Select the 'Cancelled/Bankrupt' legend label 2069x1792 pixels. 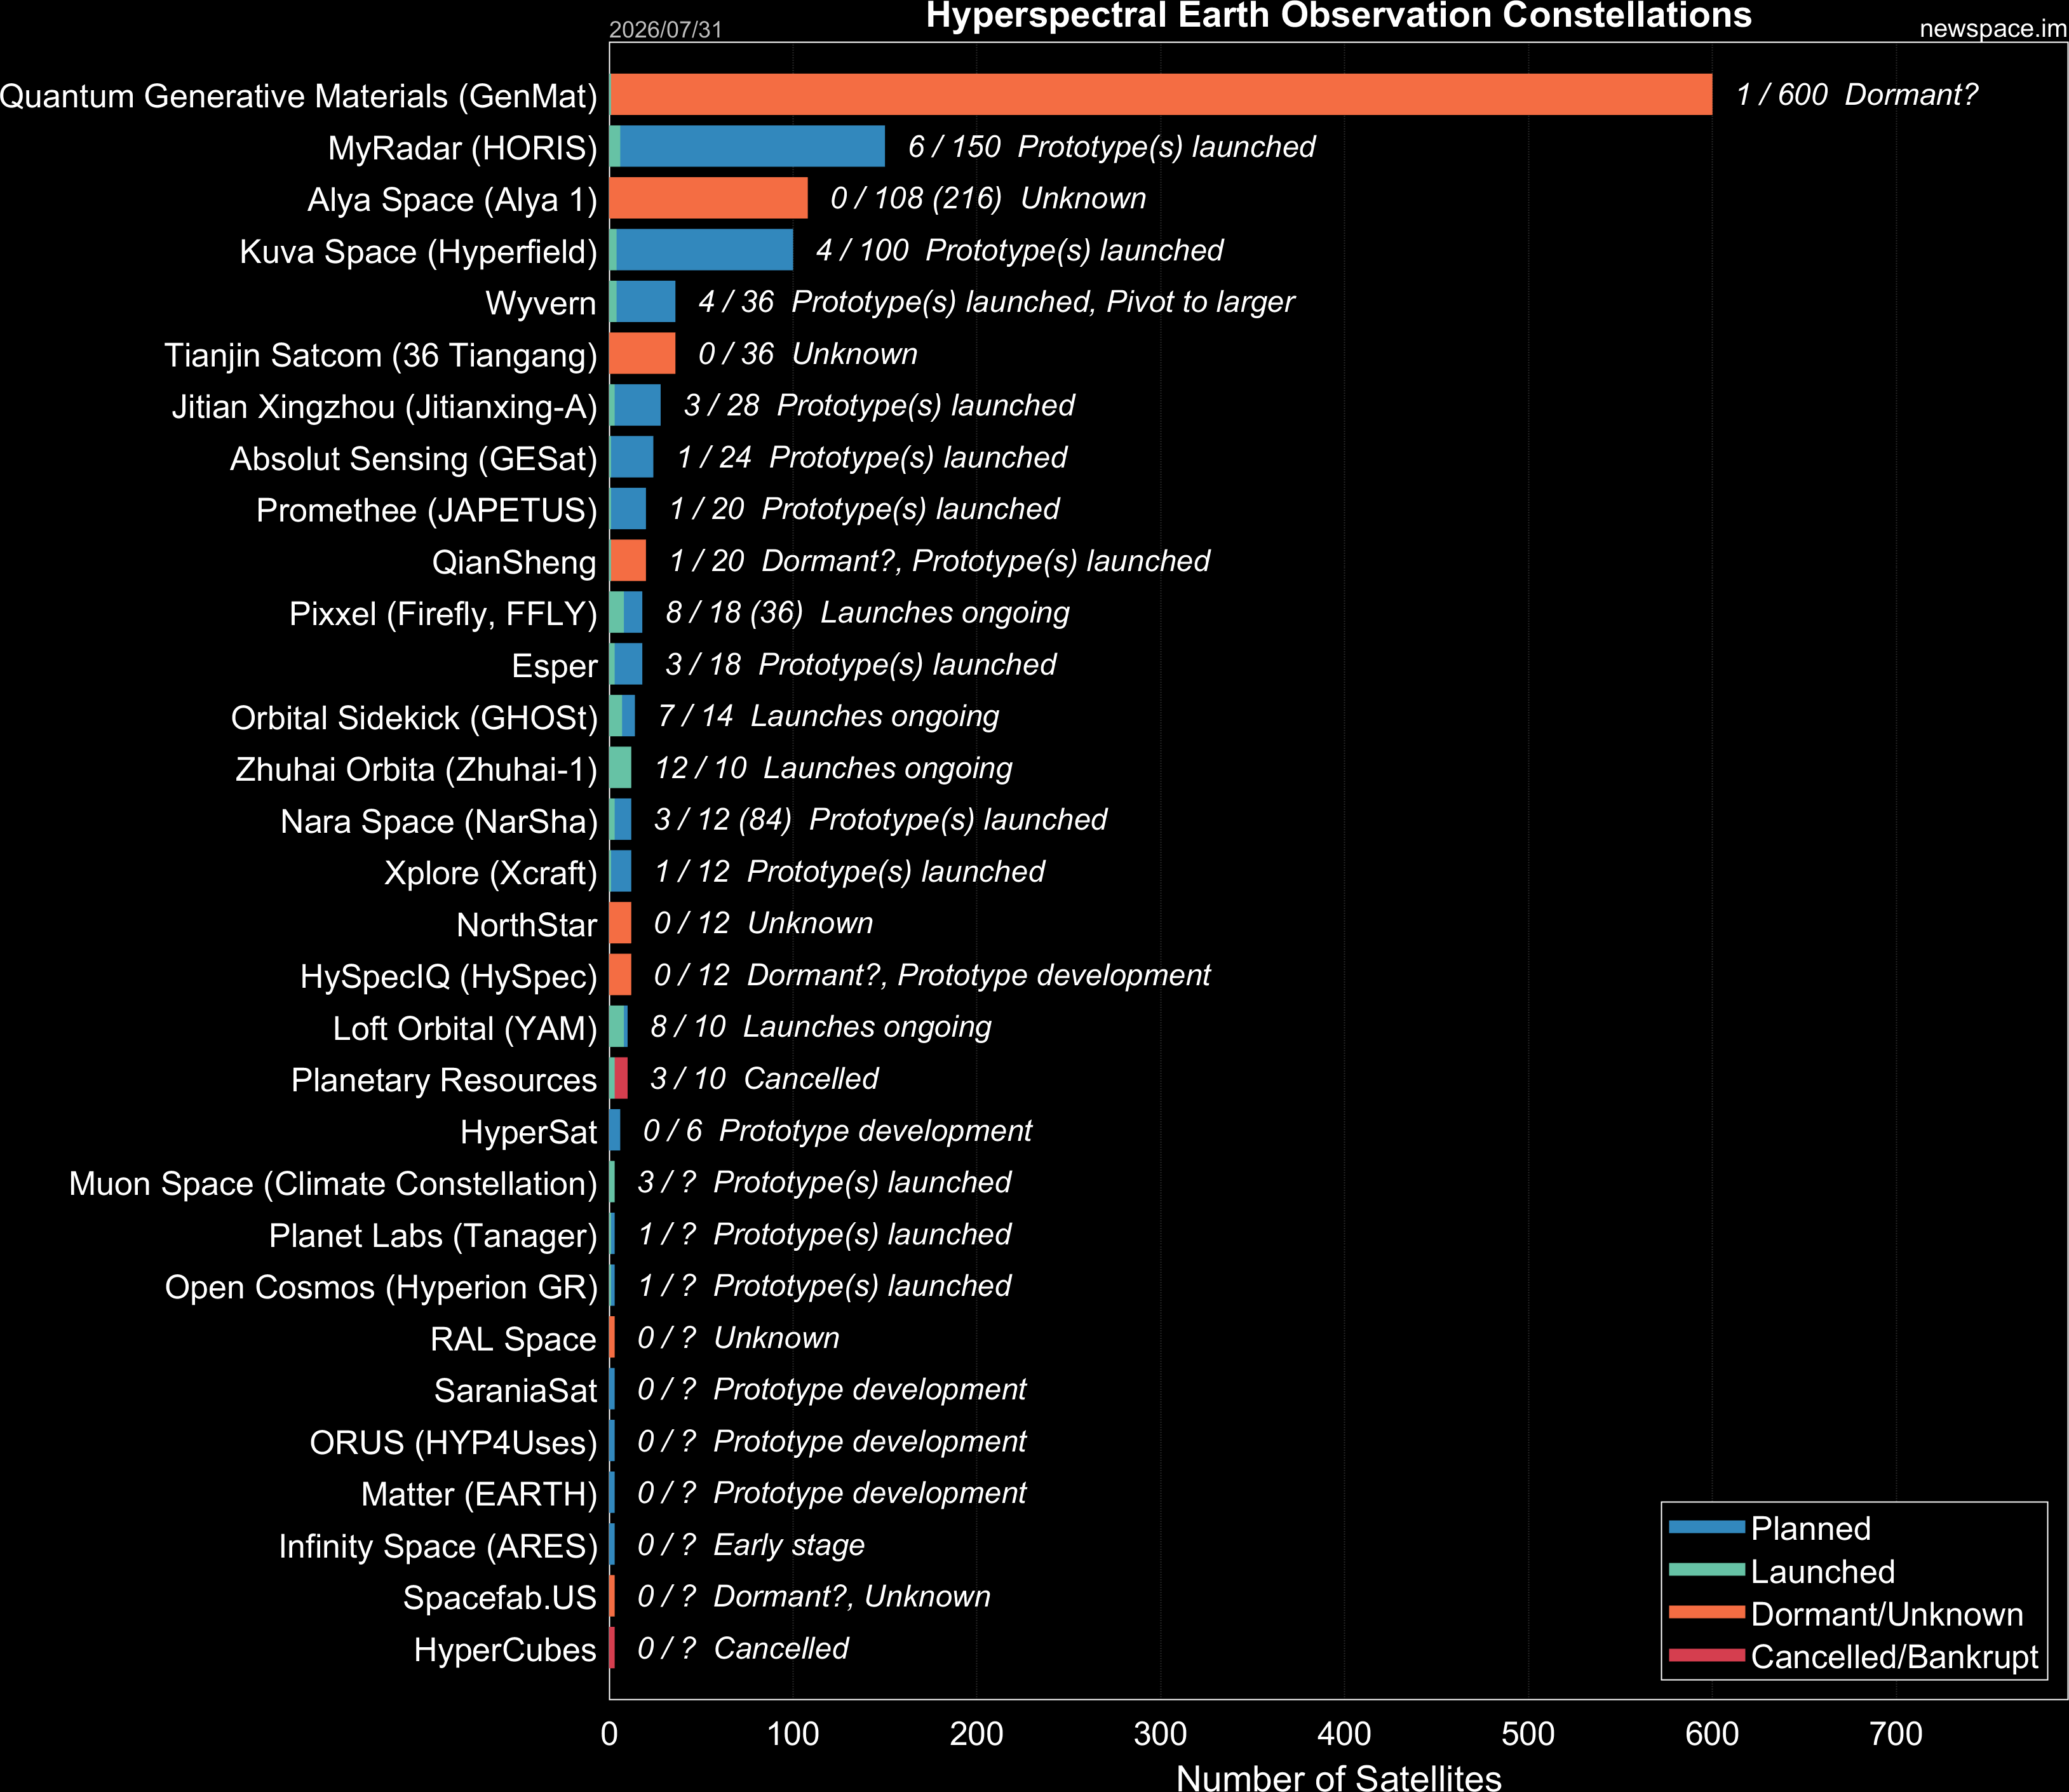pyautogui.click(x=1894, y=1657)
